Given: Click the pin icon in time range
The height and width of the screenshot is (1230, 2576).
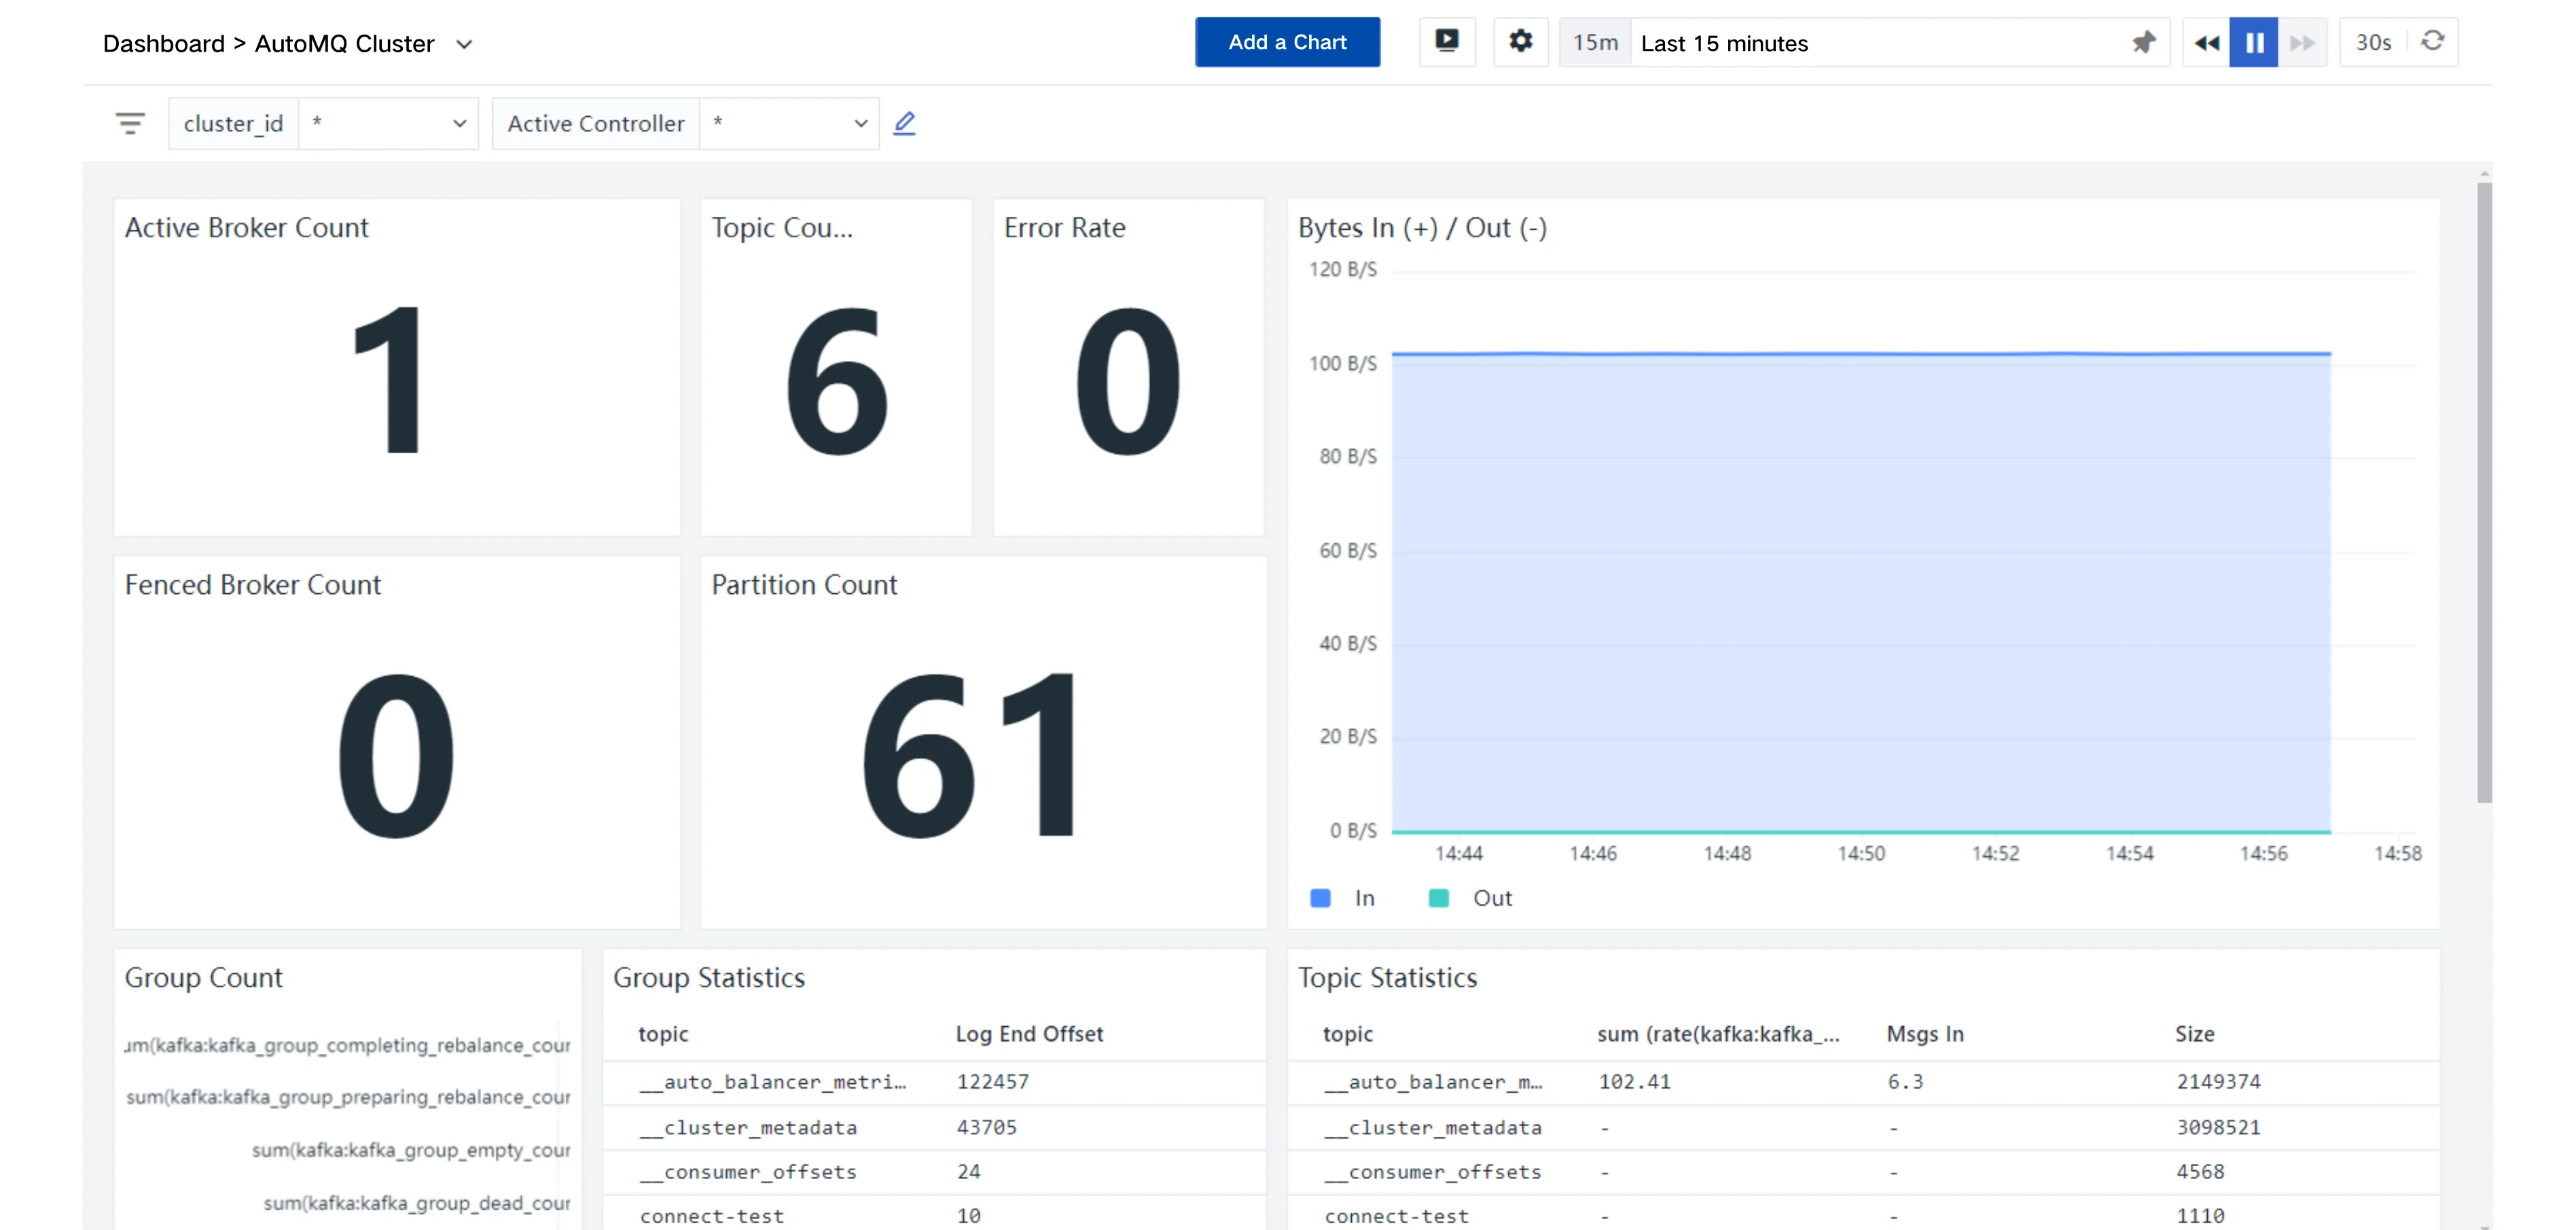Looking at the screenshot, I should pos(2143,43).
